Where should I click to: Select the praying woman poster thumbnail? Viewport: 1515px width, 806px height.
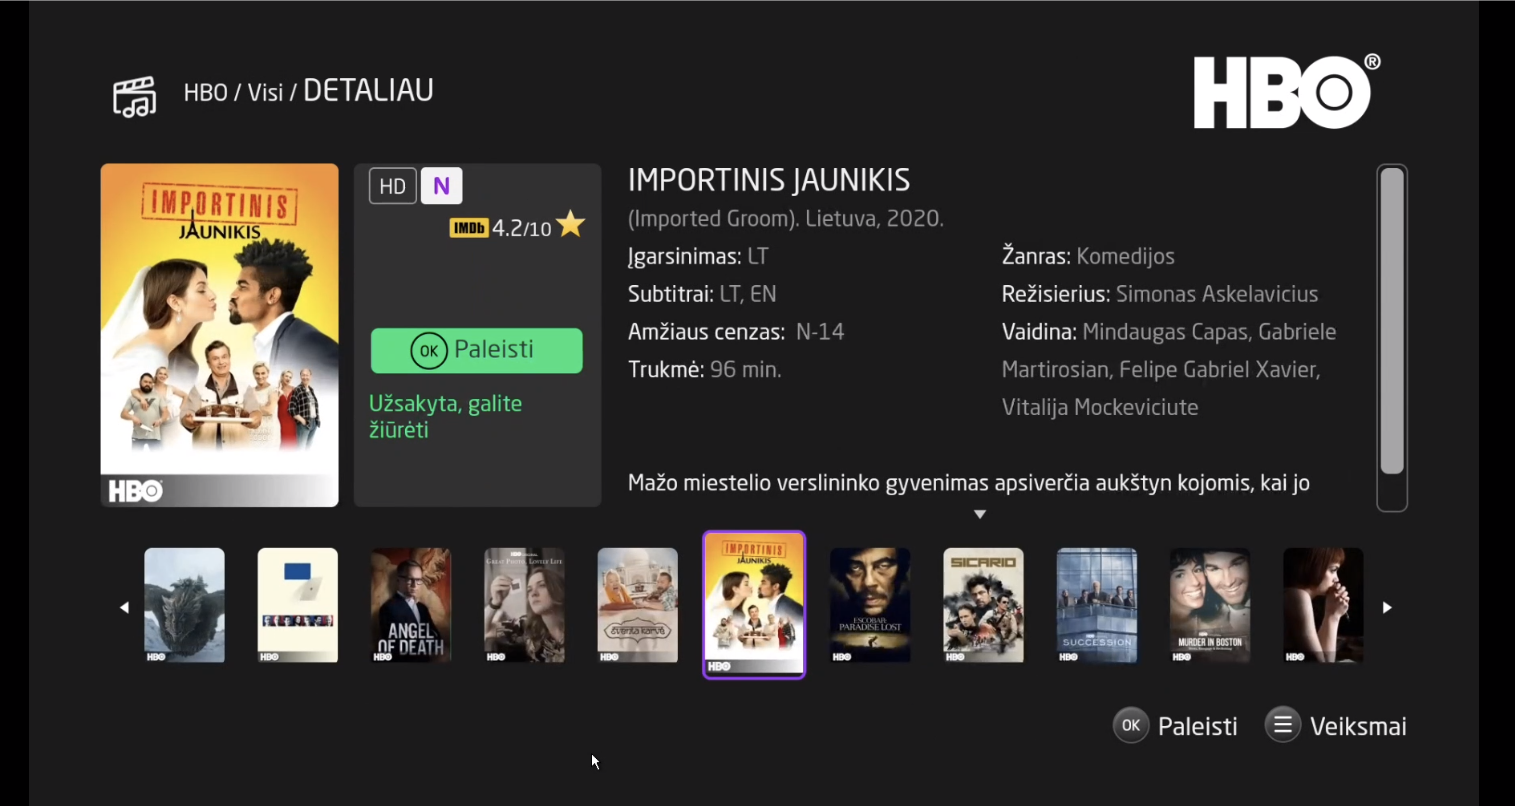click(x=1323, y=605)
